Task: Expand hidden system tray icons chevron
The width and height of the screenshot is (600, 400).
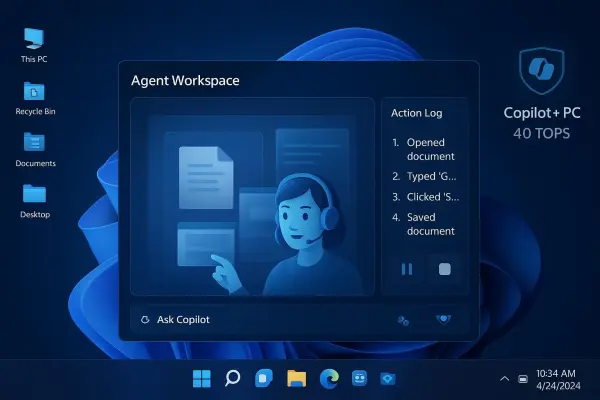Action: pos(504,379)
